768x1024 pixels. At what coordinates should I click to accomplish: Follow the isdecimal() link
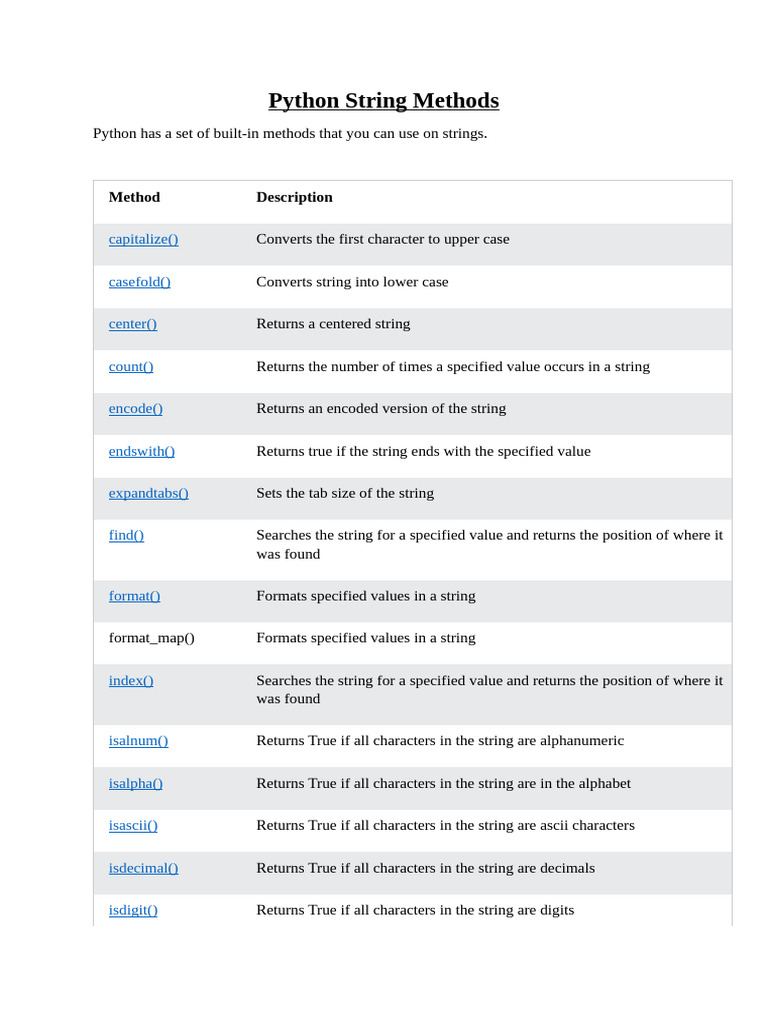click(x=143, y=868)
